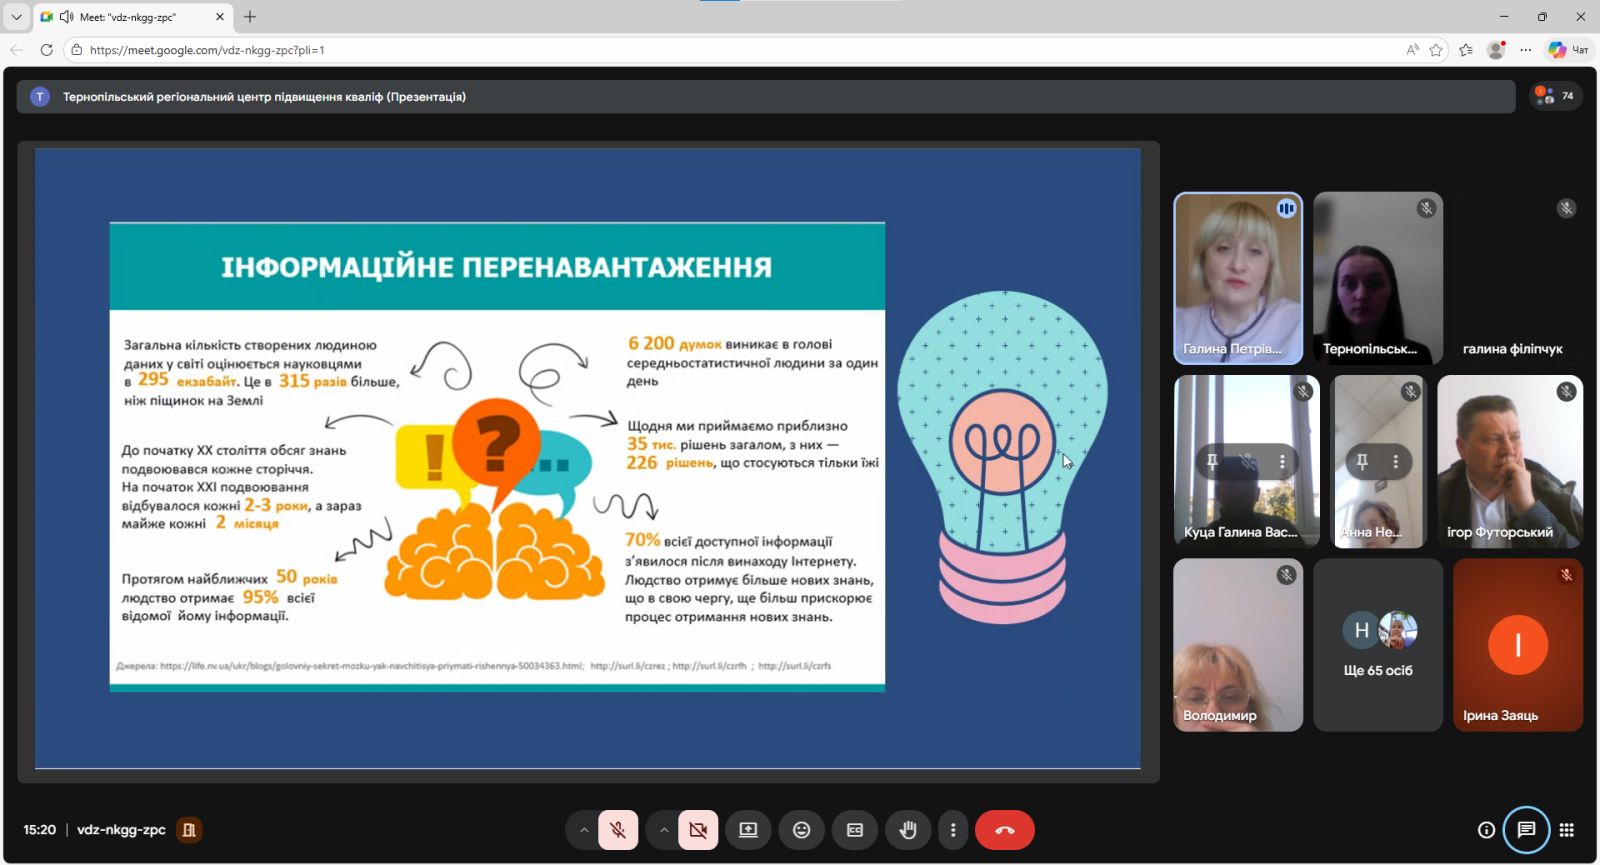The image size is (1600, 865).
Task: Toggle closed captions on
Action: [855, 830]
